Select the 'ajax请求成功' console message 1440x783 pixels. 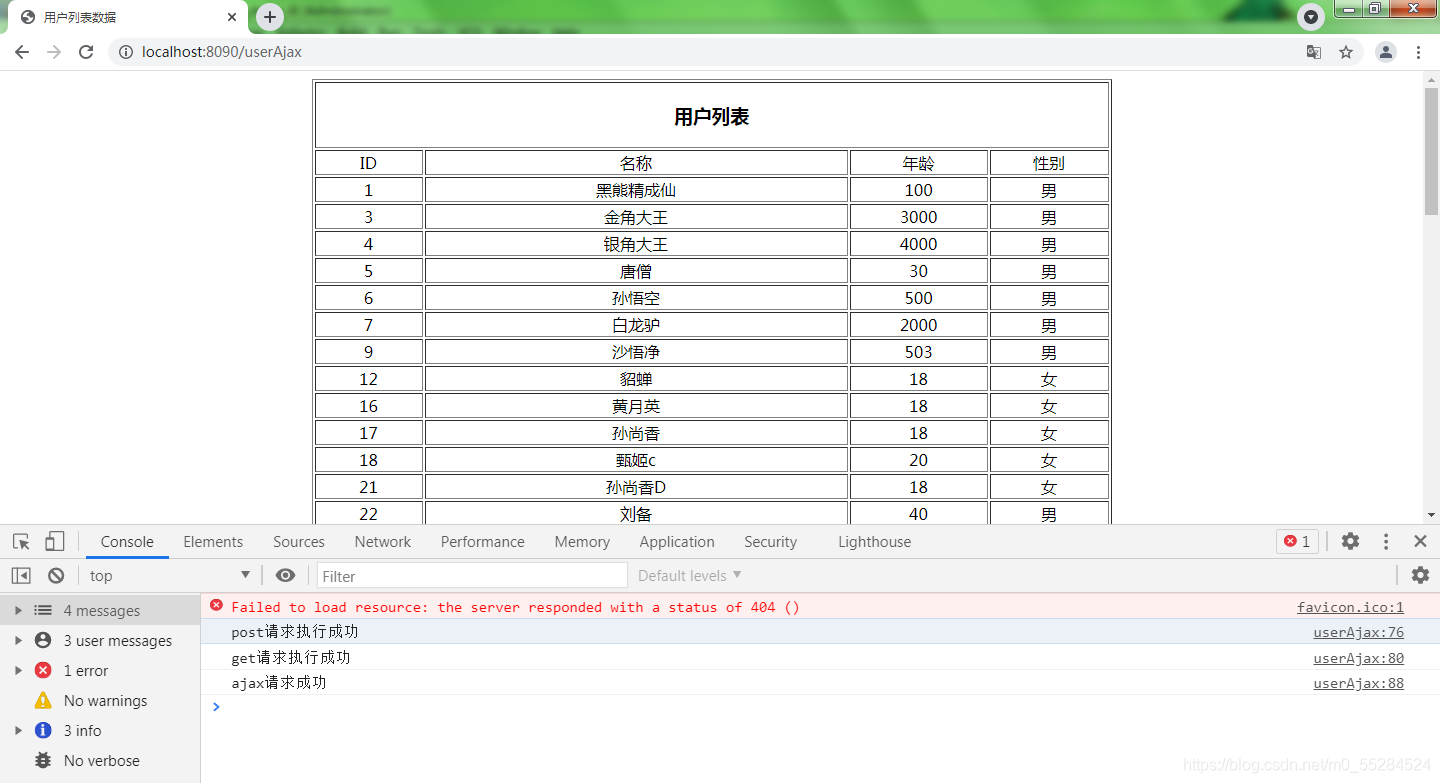coord(278,683)
